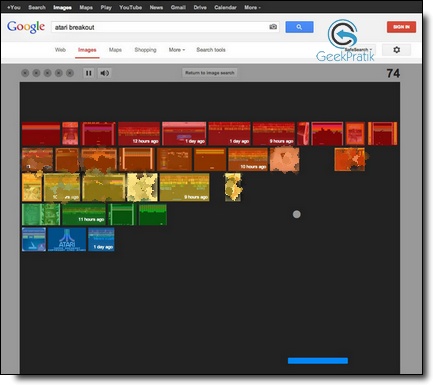Click +You in the top black bar
Screen dimensions: 433x385
click(x=14, y=7)
